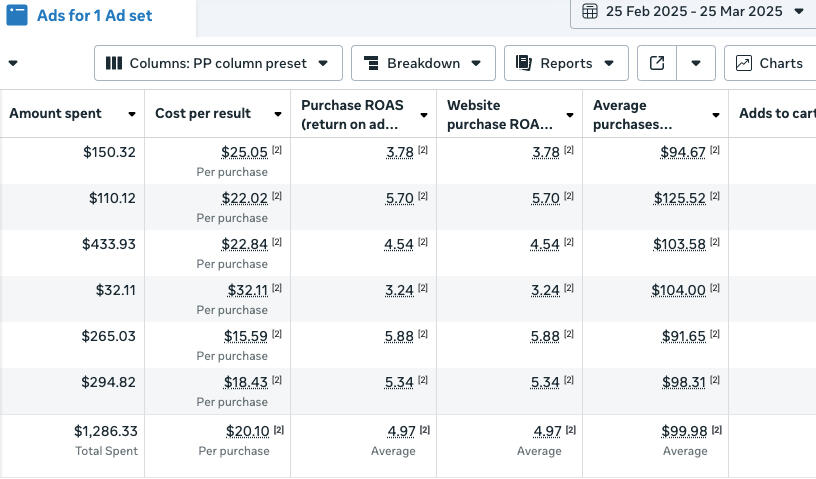Click the Reports document icon
The image size is (816, 479).
523,63
